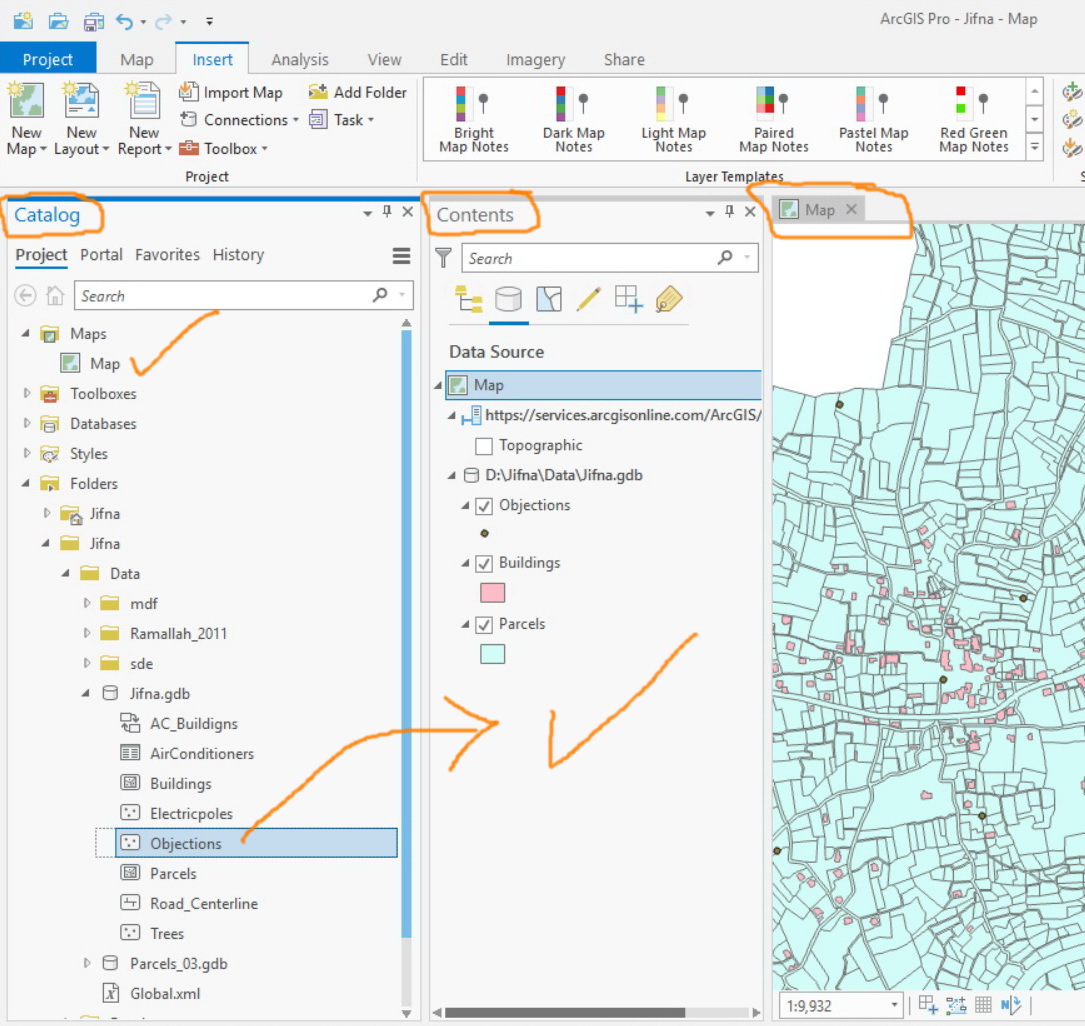Screen dimensions: 1085x1026
Task: Click the Undo icon in title bar
Action: coord(124,21)
